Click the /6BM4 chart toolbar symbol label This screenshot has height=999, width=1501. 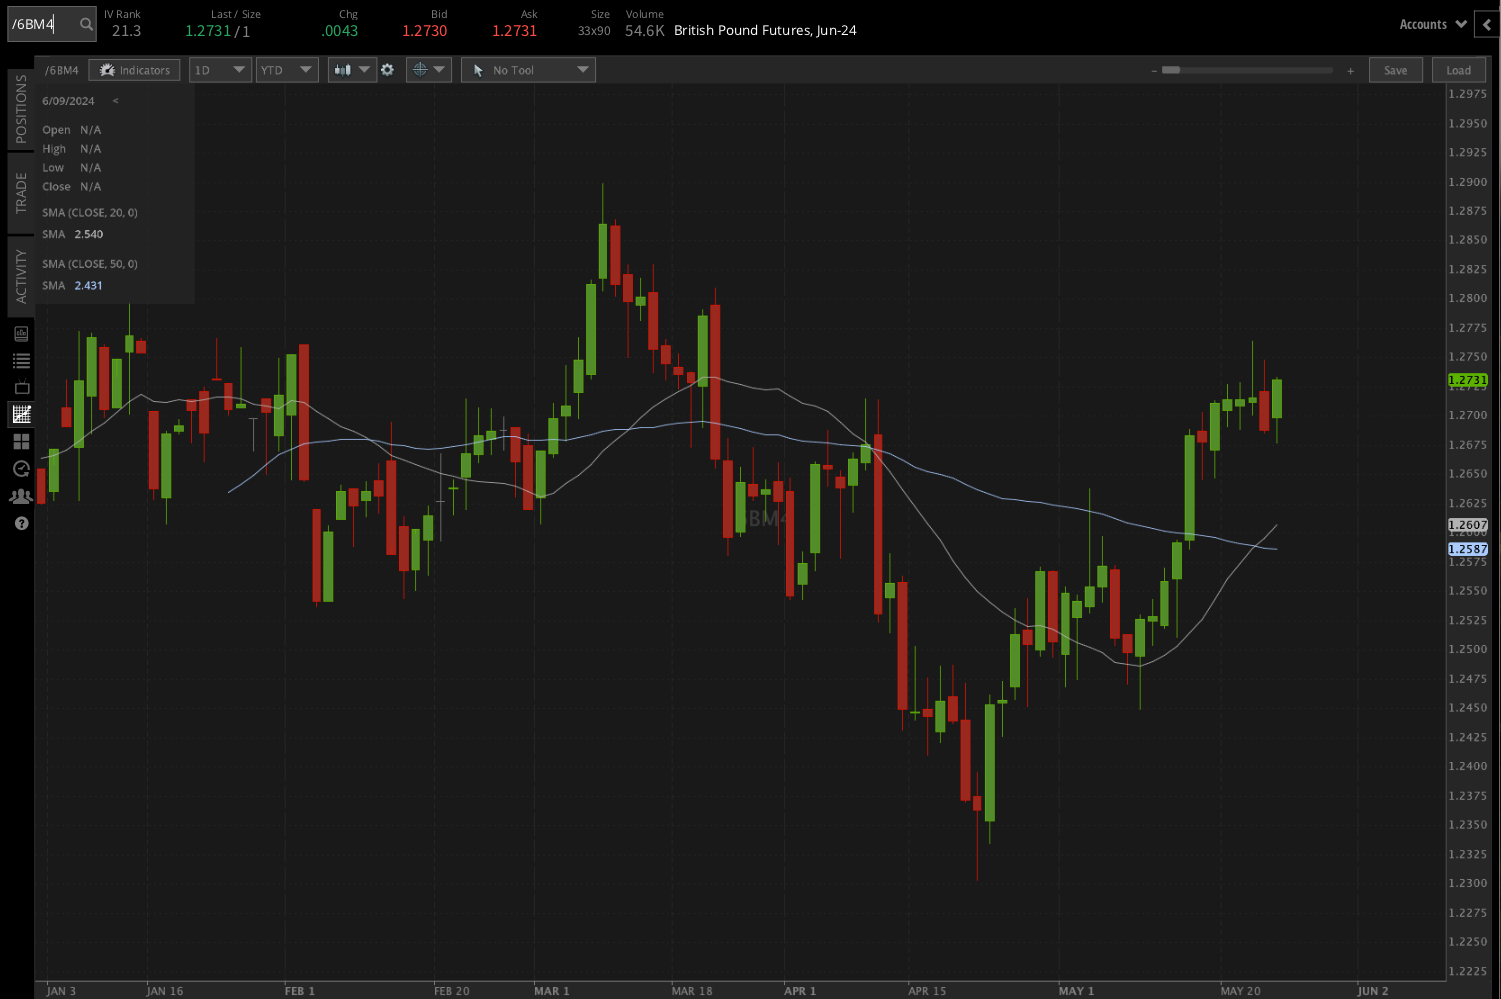coord(62,70)
